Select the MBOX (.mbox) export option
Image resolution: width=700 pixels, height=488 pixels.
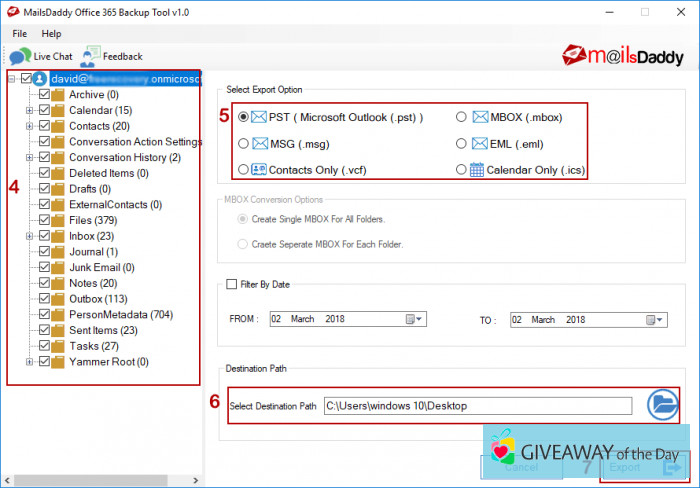click(x=461, y=117)
